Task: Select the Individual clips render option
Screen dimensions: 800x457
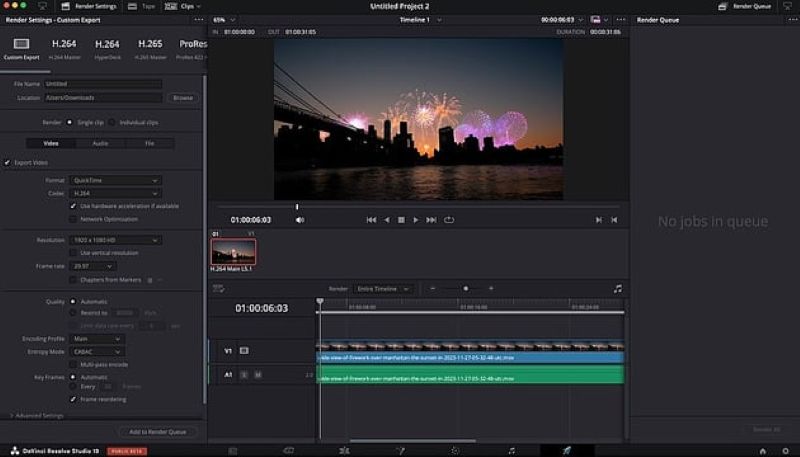Action: coord(112,122)
